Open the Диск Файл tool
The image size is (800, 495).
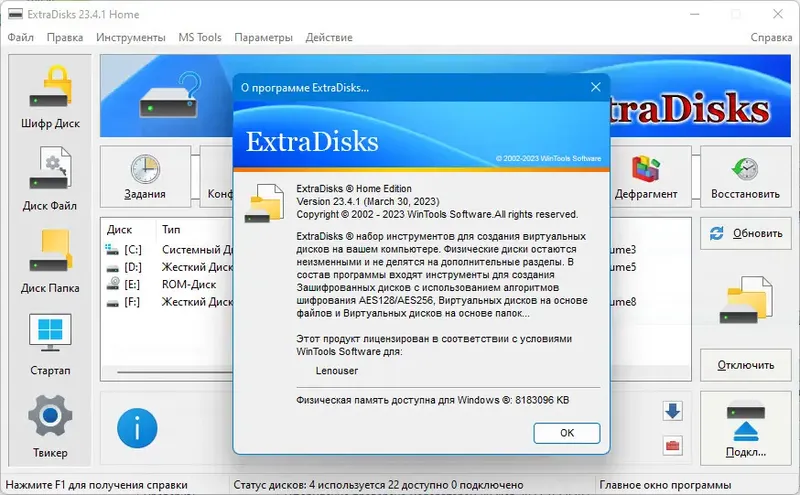[50, 179]
